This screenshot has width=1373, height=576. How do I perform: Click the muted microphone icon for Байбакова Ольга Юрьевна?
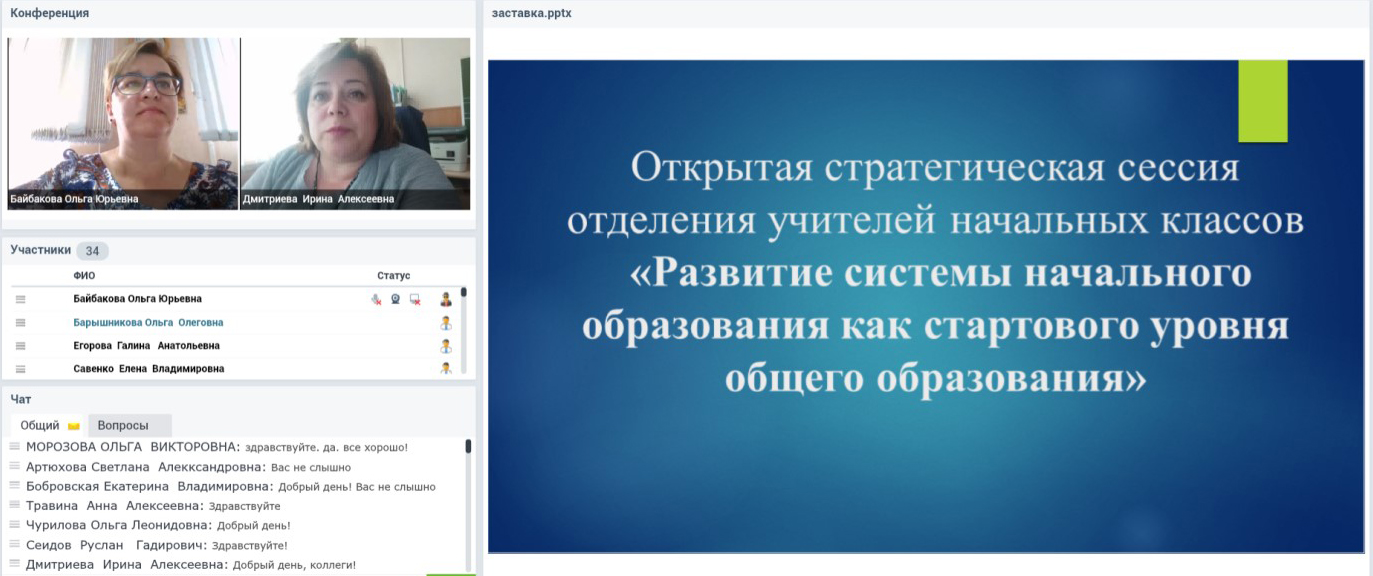pos(376,299)
